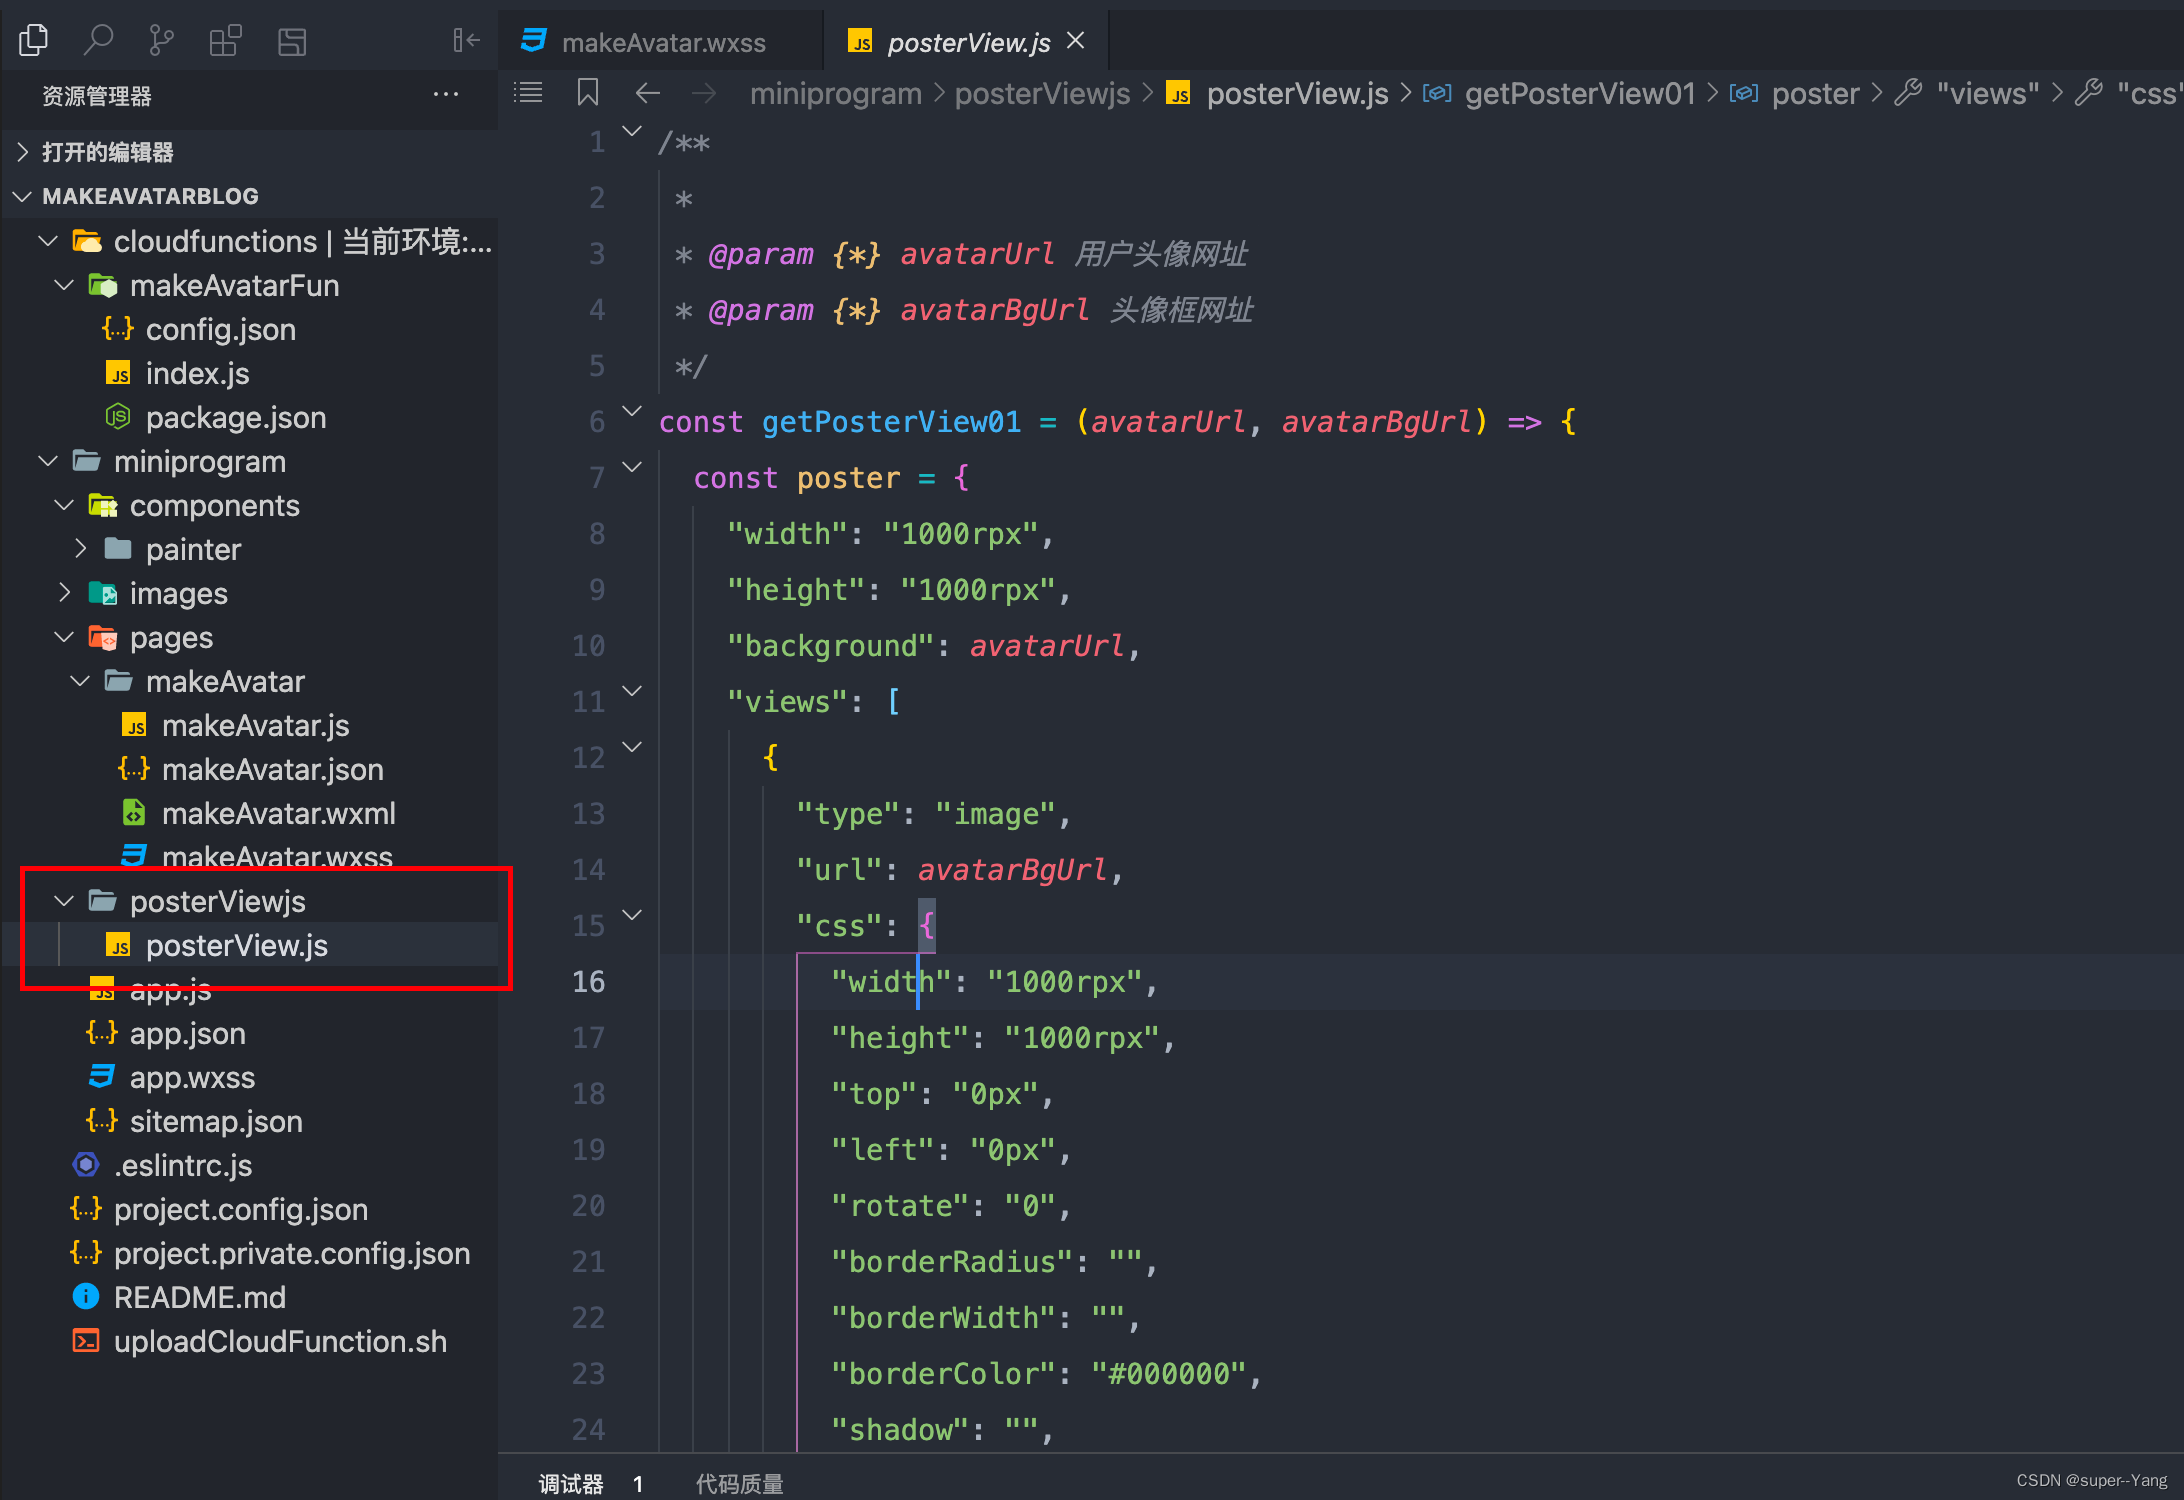Image resolution: width=2184 pixels, height=1500 pixels.
Task: Click the save-layout icon in activity bar
Action: pyautogui.click(x=291, y=40)
